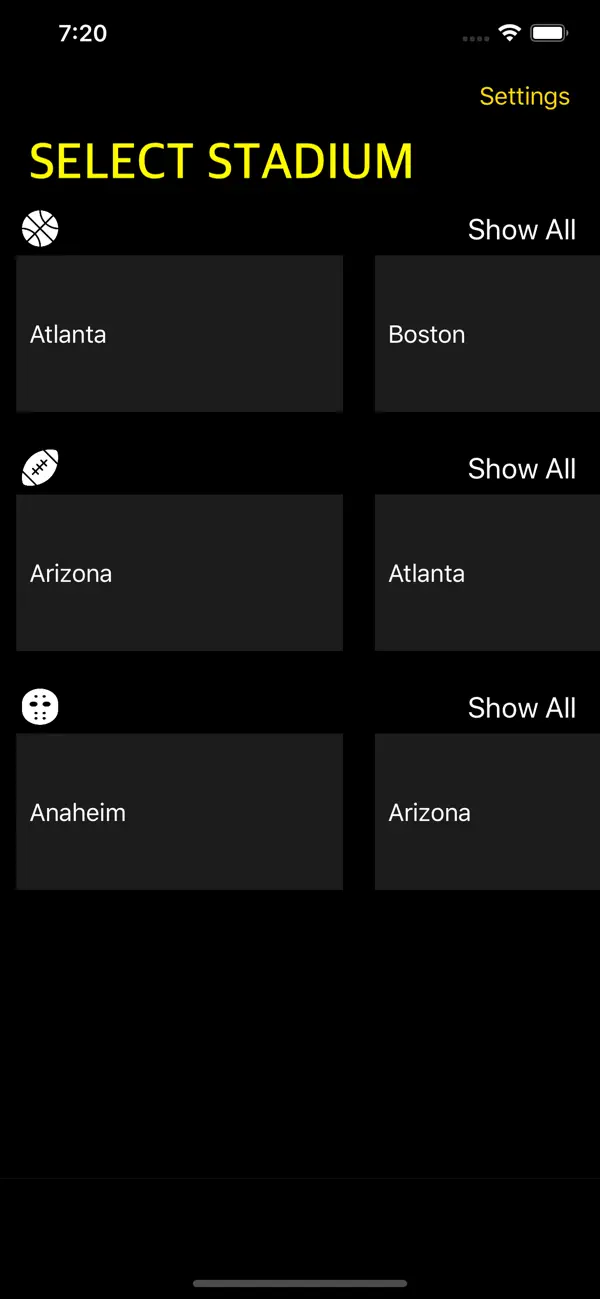
Task: Open the Anaheim hockey stadium card
Action: (179, 811)
